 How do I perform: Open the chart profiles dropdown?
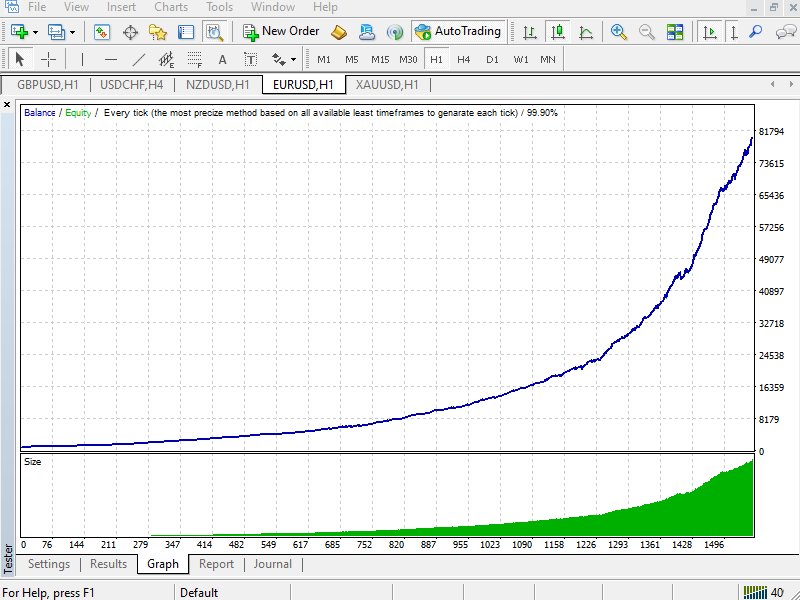(72, 31)
